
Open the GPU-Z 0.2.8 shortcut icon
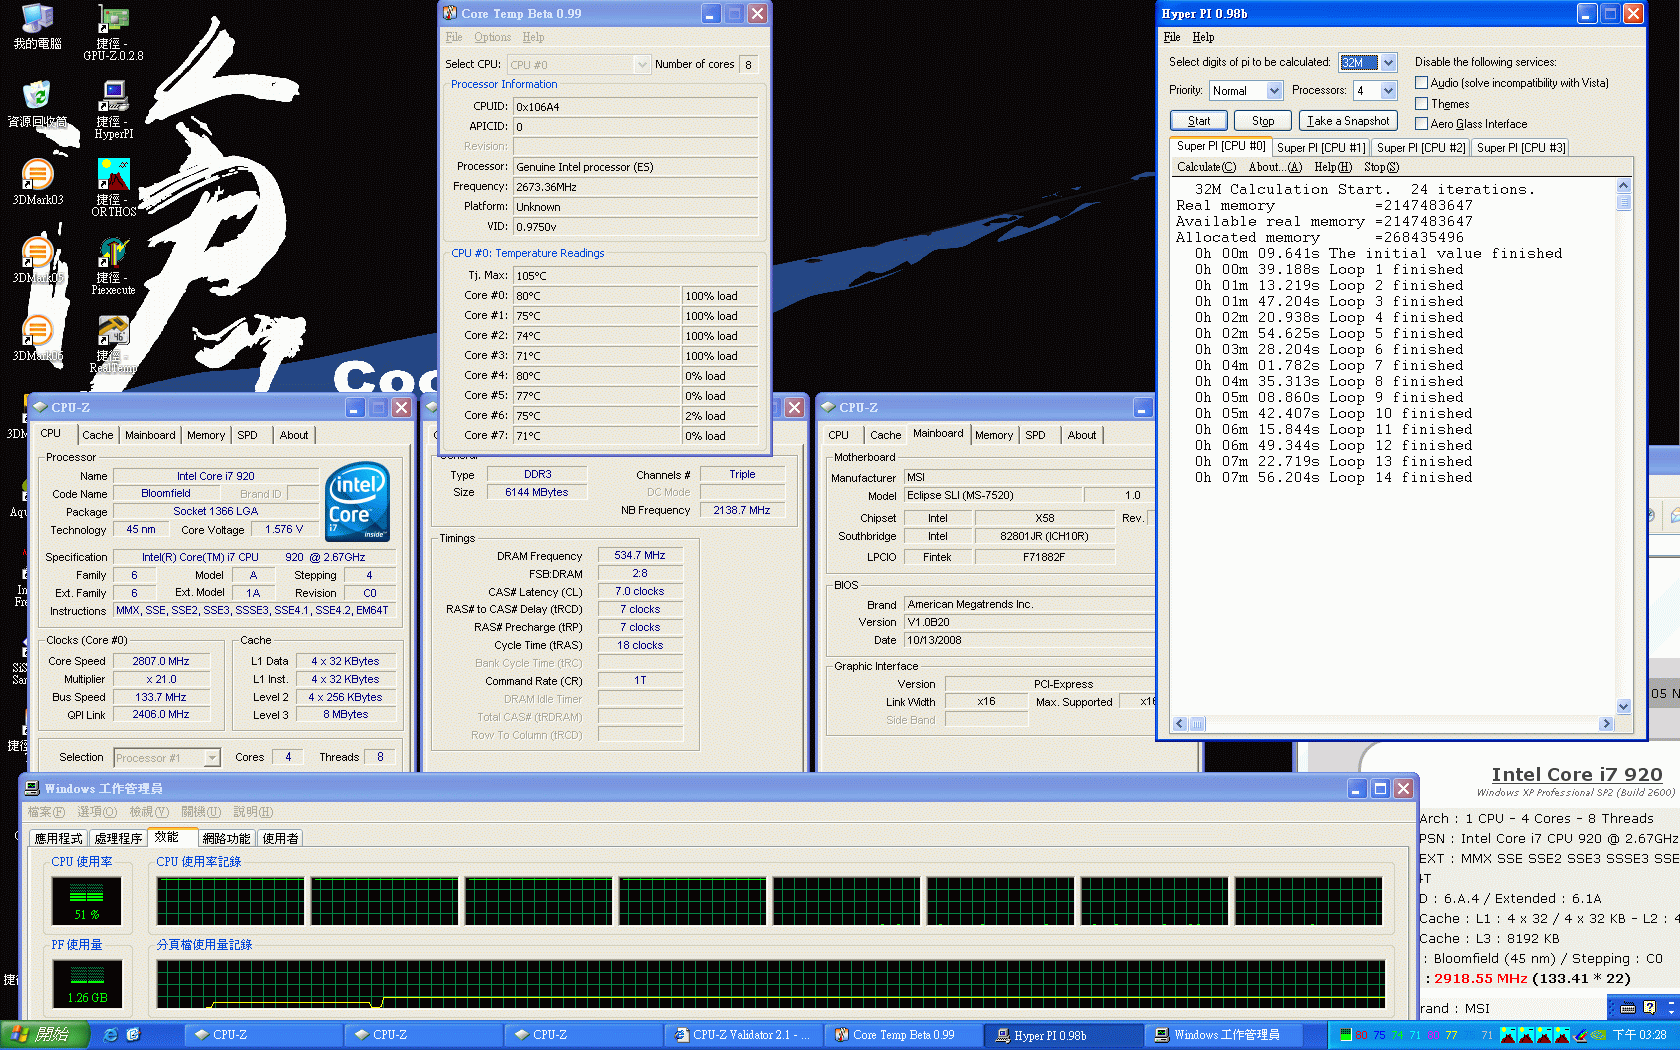tap(113, 33)
